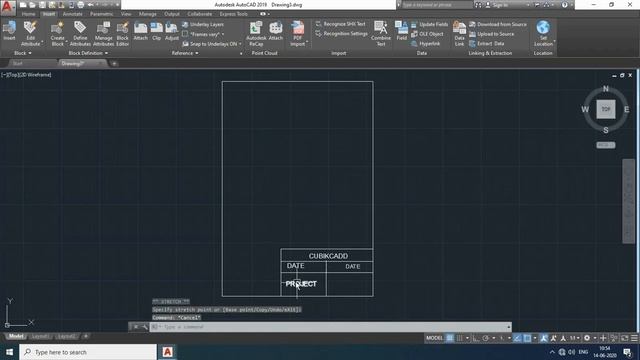This screenshot has width=640, height=360.
Task: Click the Set Location globe icon
Action: coord(543,28)
